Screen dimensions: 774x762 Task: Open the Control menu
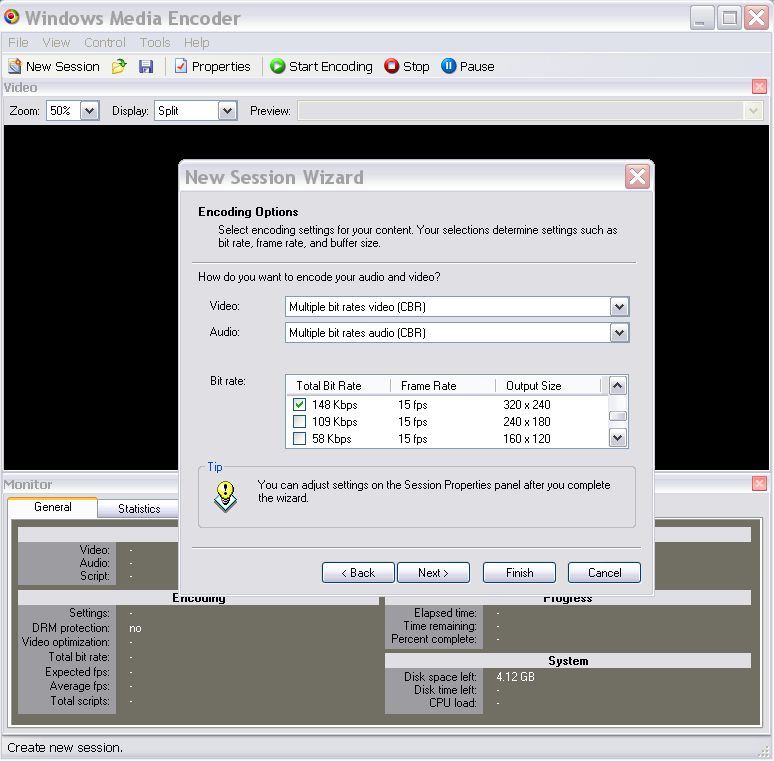[x=105, y=43]
